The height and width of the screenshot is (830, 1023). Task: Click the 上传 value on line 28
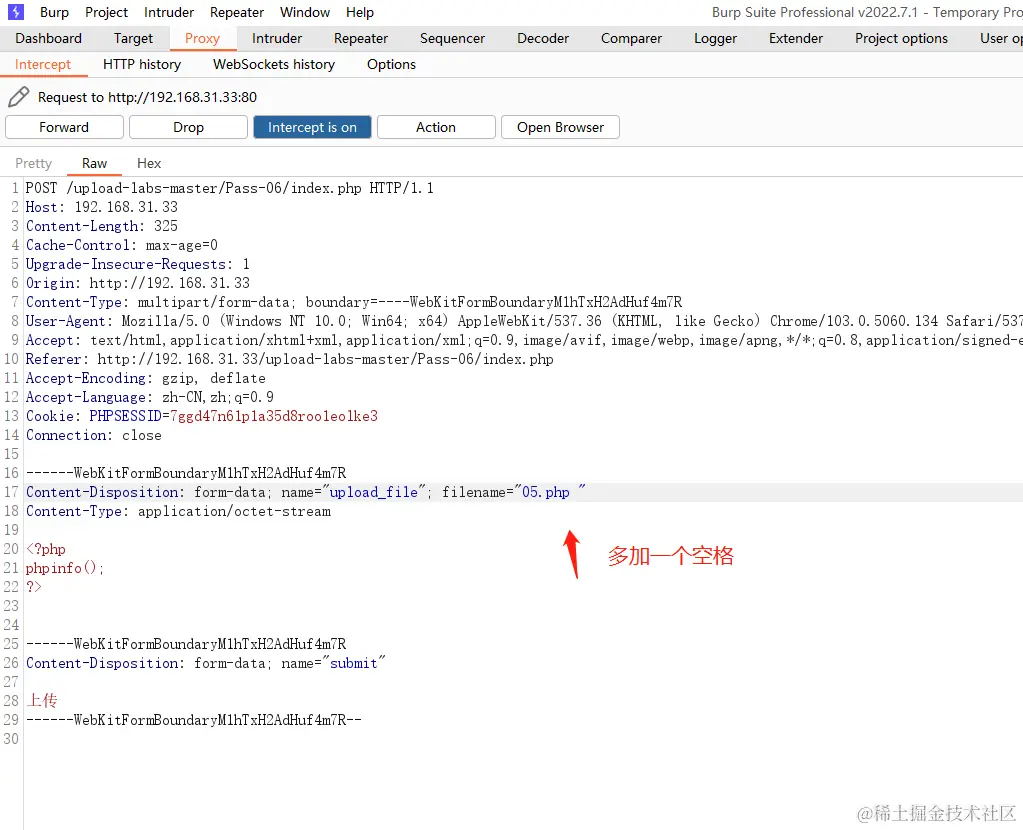[x=42, y=701]
